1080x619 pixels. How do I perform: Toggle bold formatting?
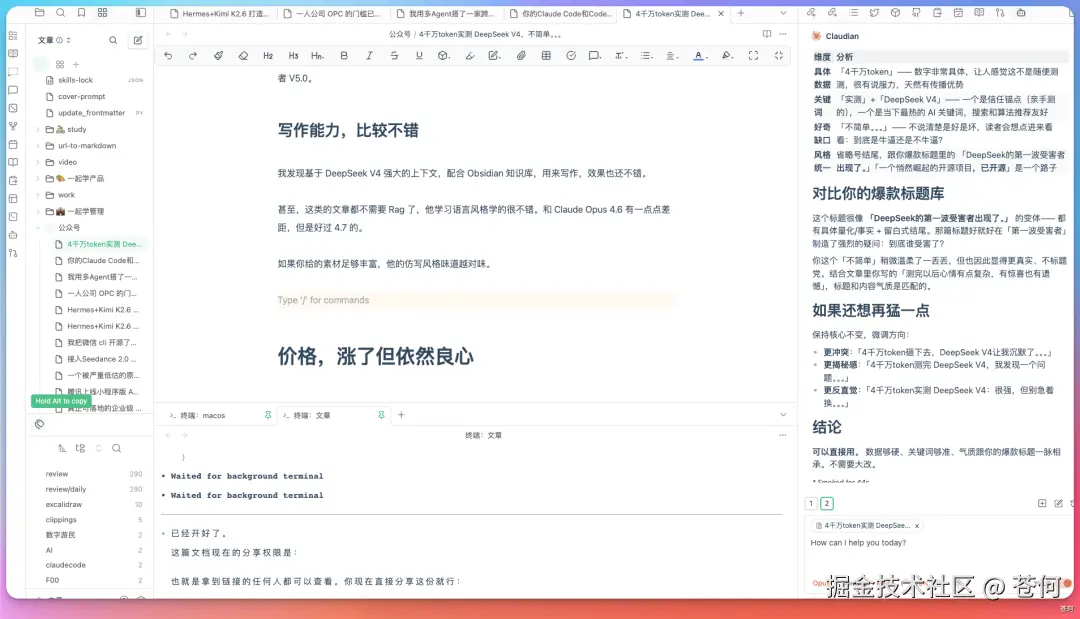[x=344, y=56]
